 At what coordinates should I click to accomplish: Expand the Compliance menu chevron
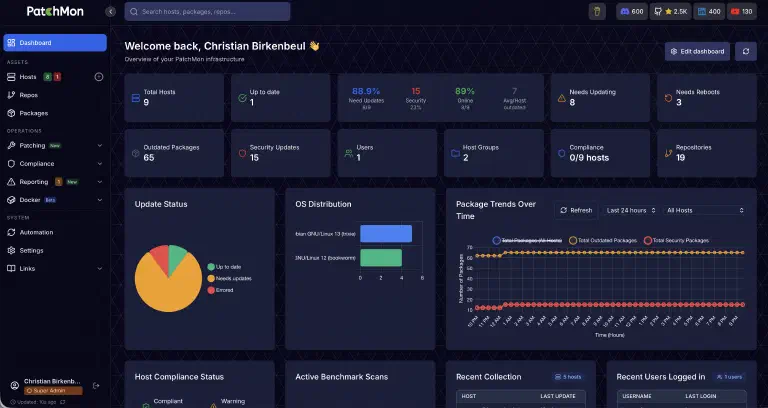99,164
